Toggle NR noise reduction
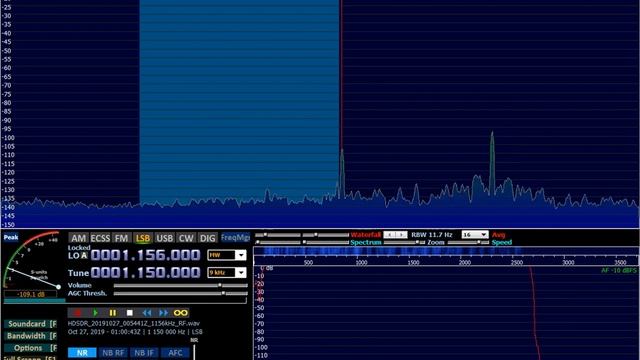The image size is (640, 360). (82, 353)
